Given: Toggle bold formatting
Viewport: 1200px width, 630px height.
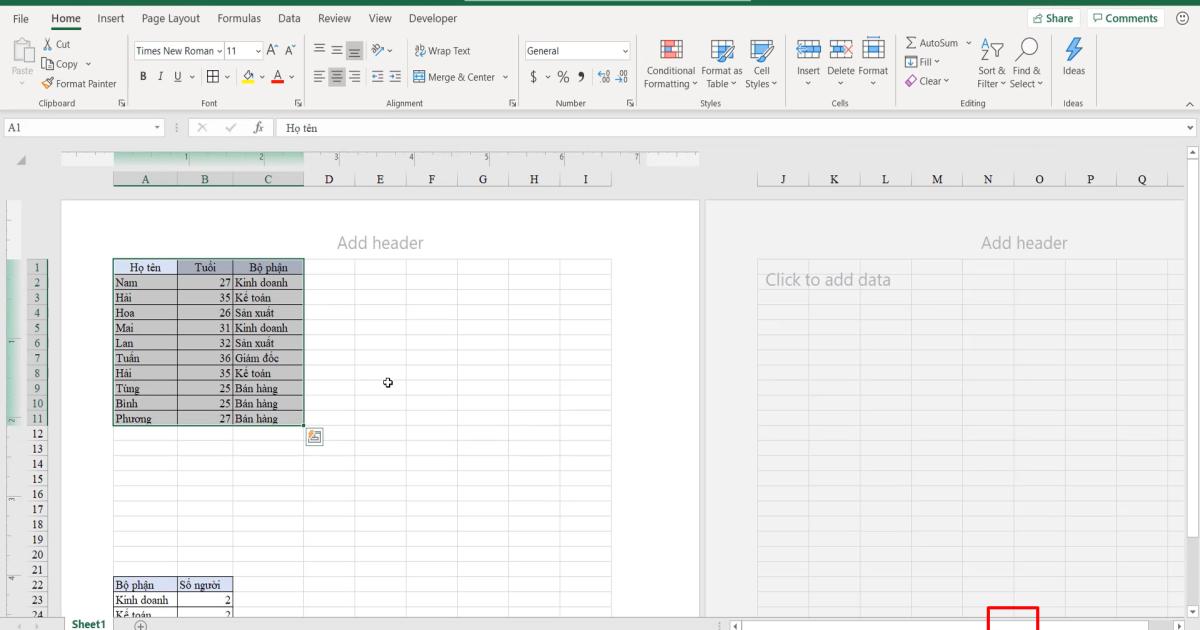Looking at the screenshot, I should [x=143, y=75].
